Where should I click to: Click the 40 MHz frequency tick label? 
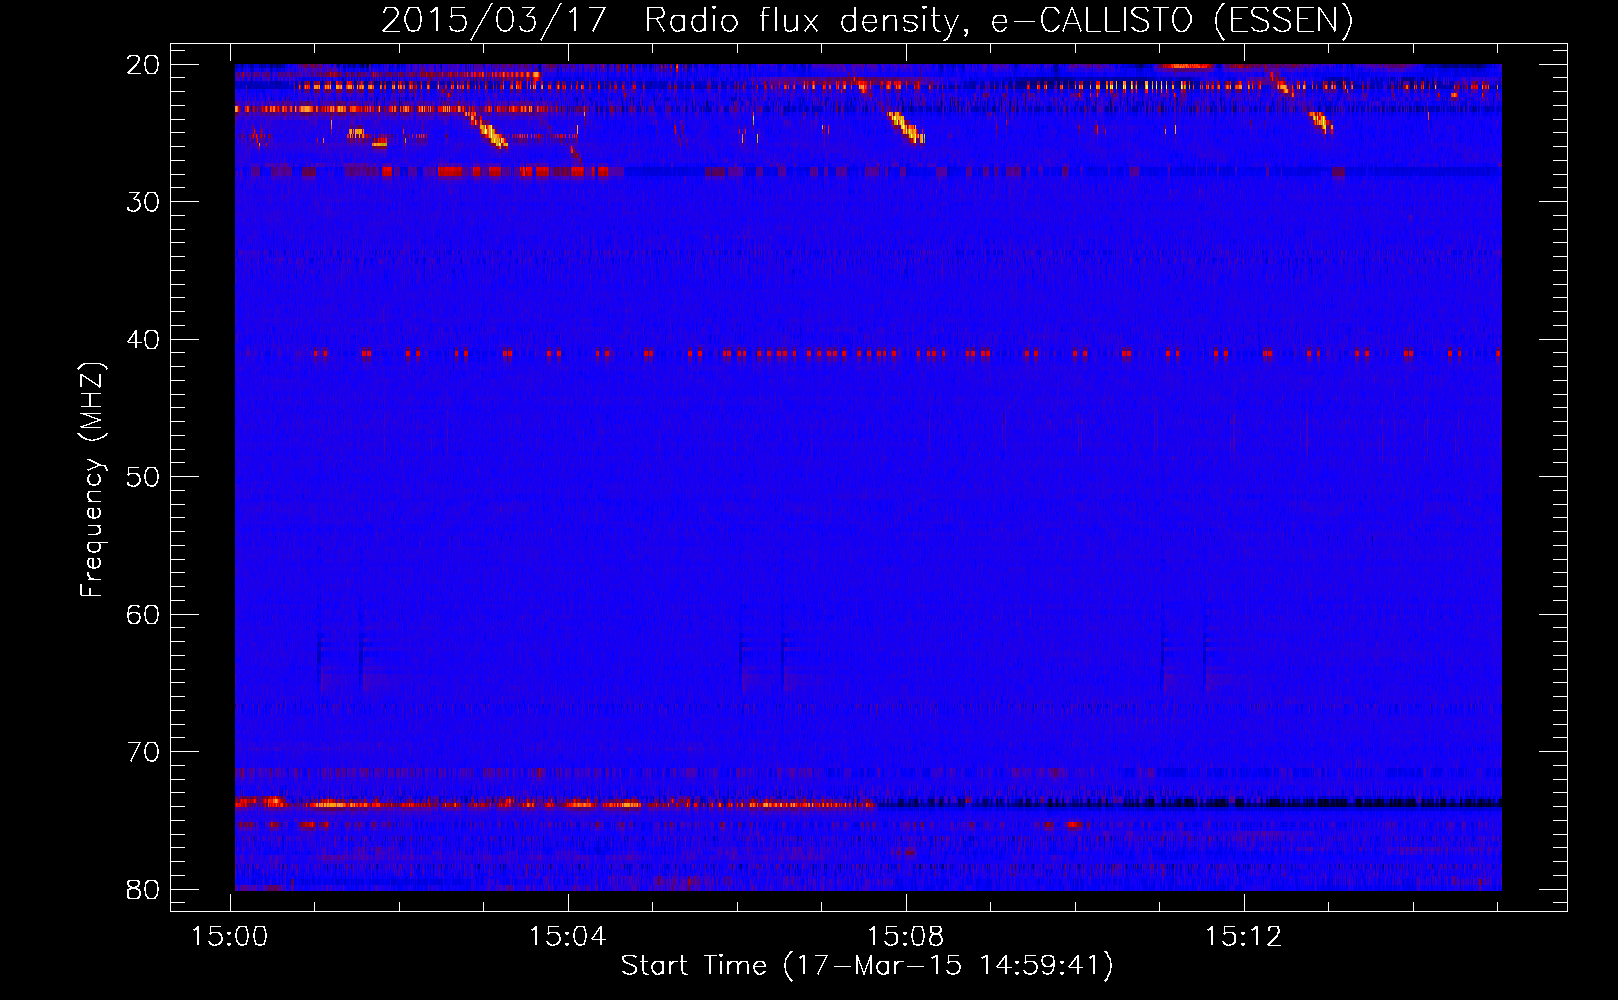click(x=143, y=339)
